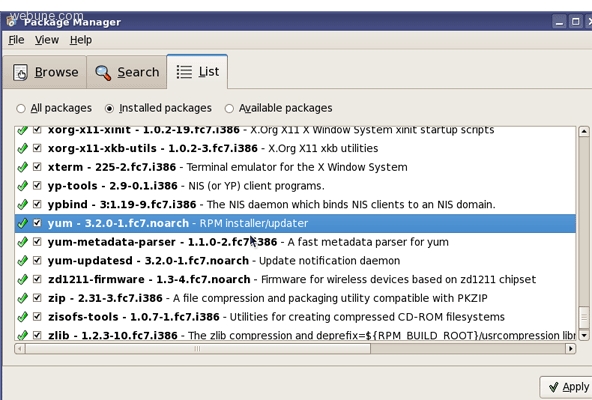Click the List tab bullet icon
The width and height of the screenshot is (592, 400).
[184, 72]
